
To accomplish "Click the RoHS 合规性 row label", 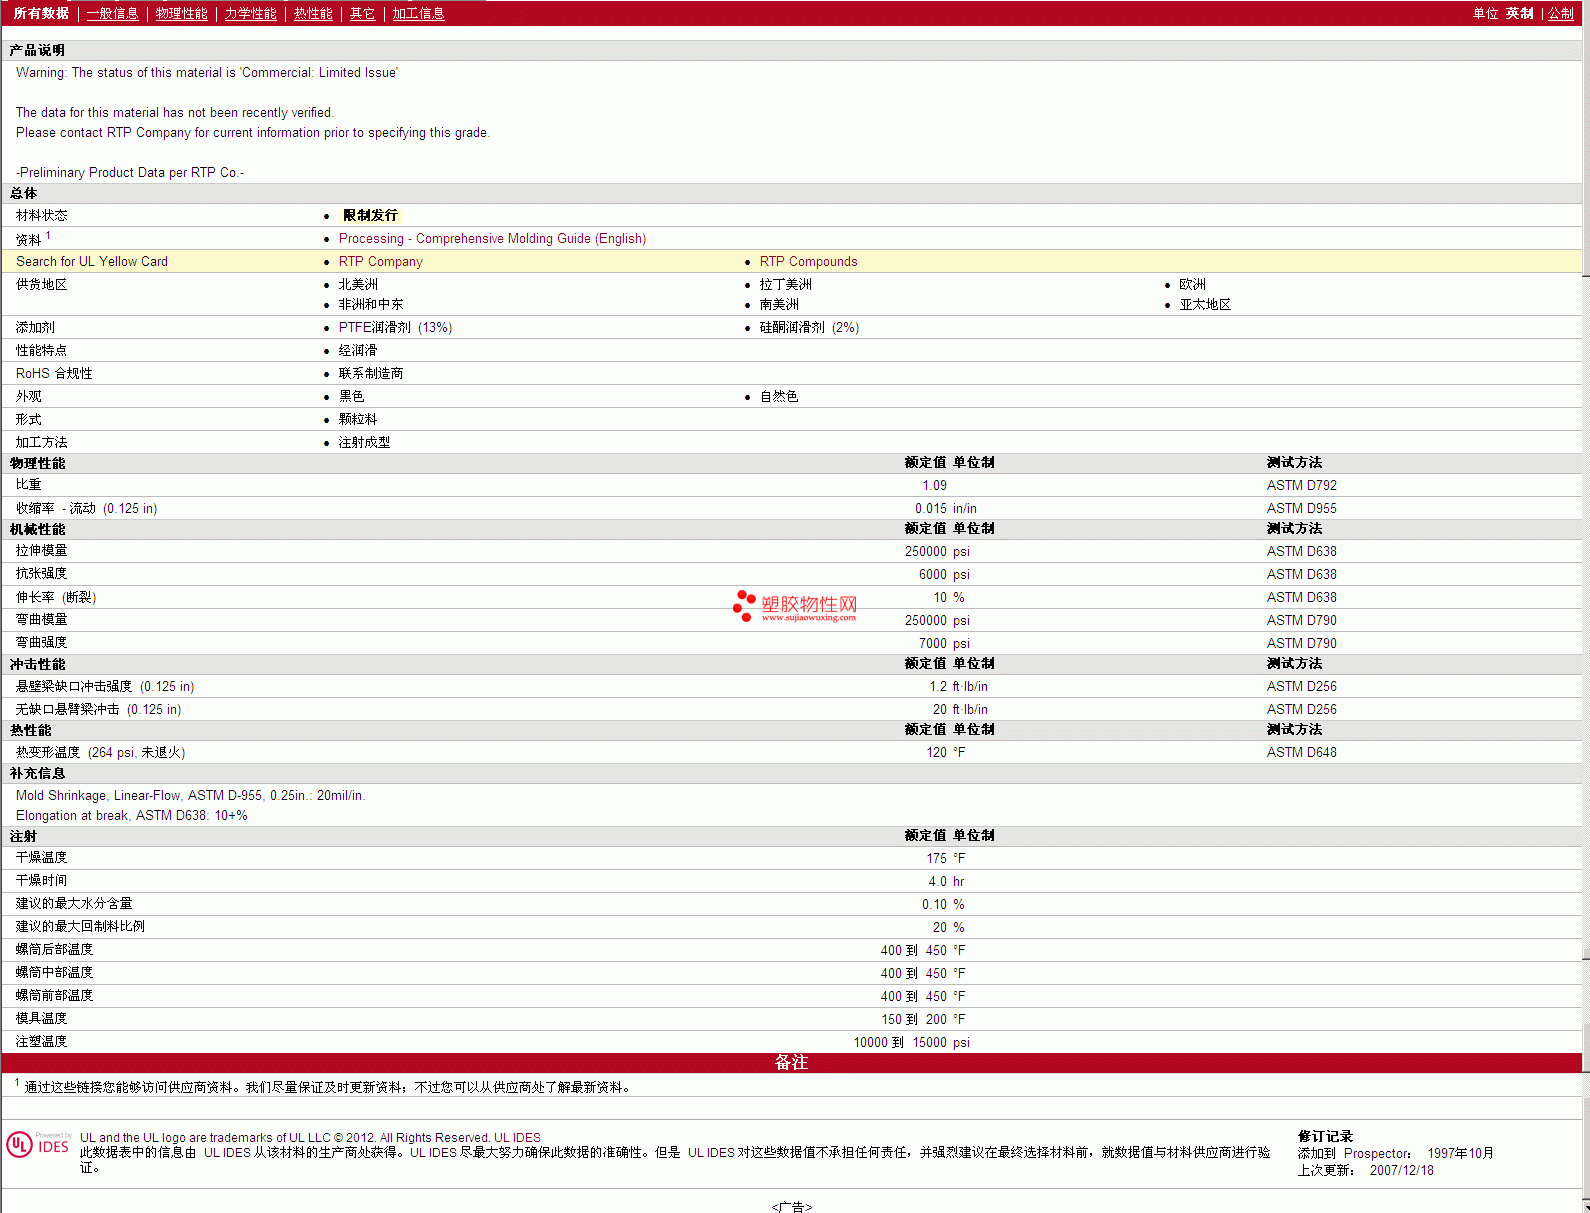I will (54, 373).
